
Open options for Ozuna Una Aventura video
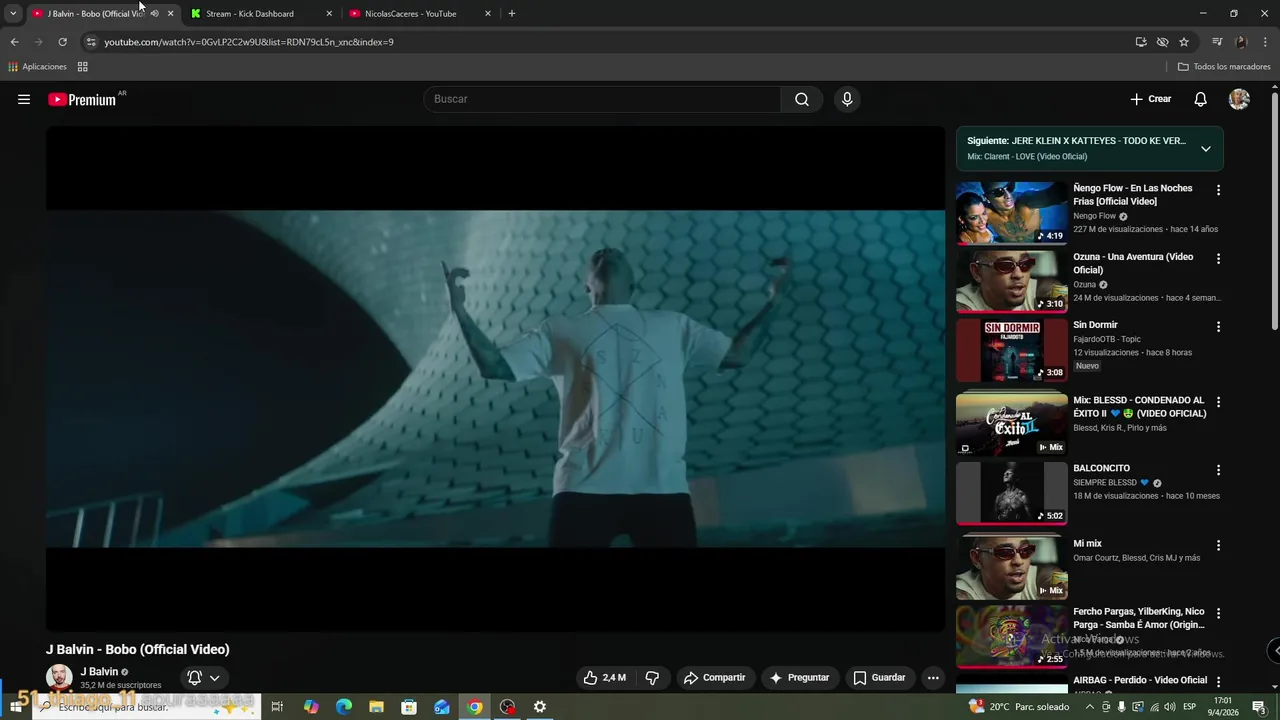tap(1218, 258)
